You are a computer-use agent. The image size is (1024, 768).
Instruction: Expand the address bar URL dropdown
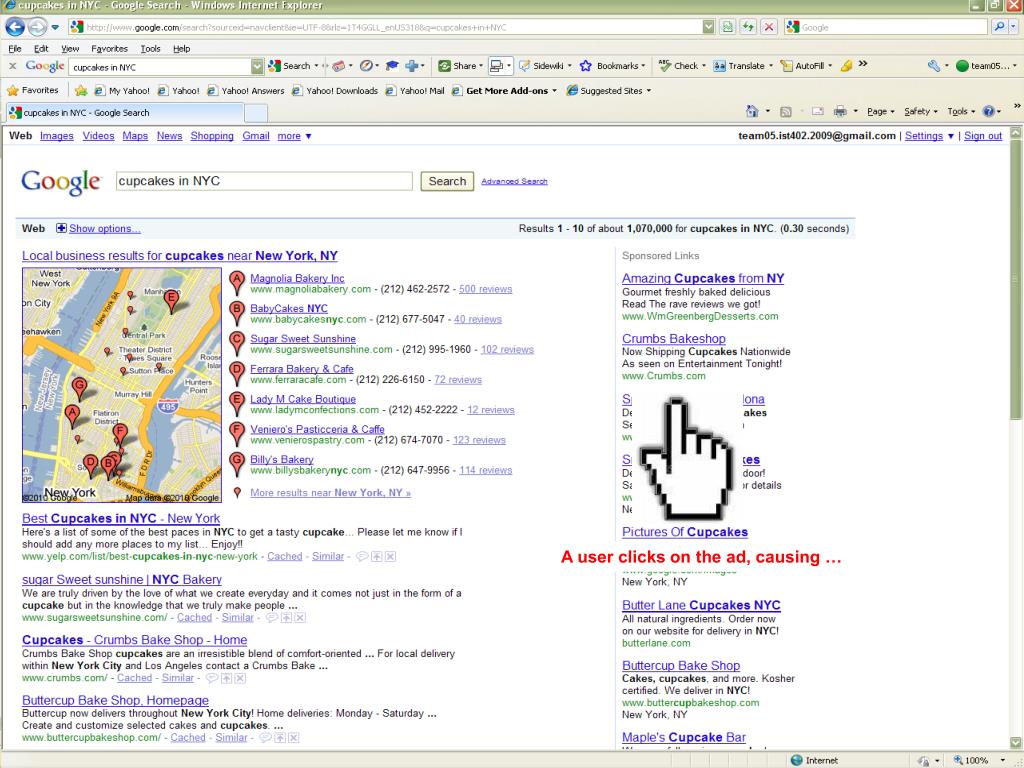coord(709,27)
